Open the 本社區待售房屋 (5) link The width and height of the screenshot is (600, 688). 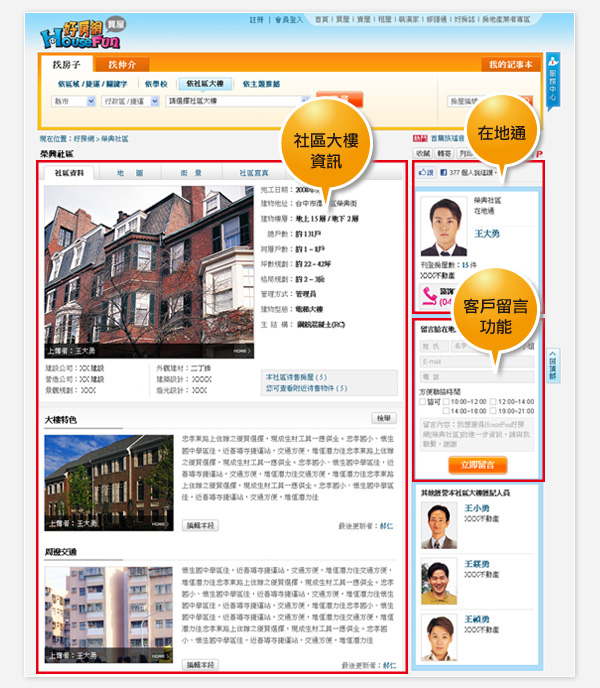click(296, 377)
